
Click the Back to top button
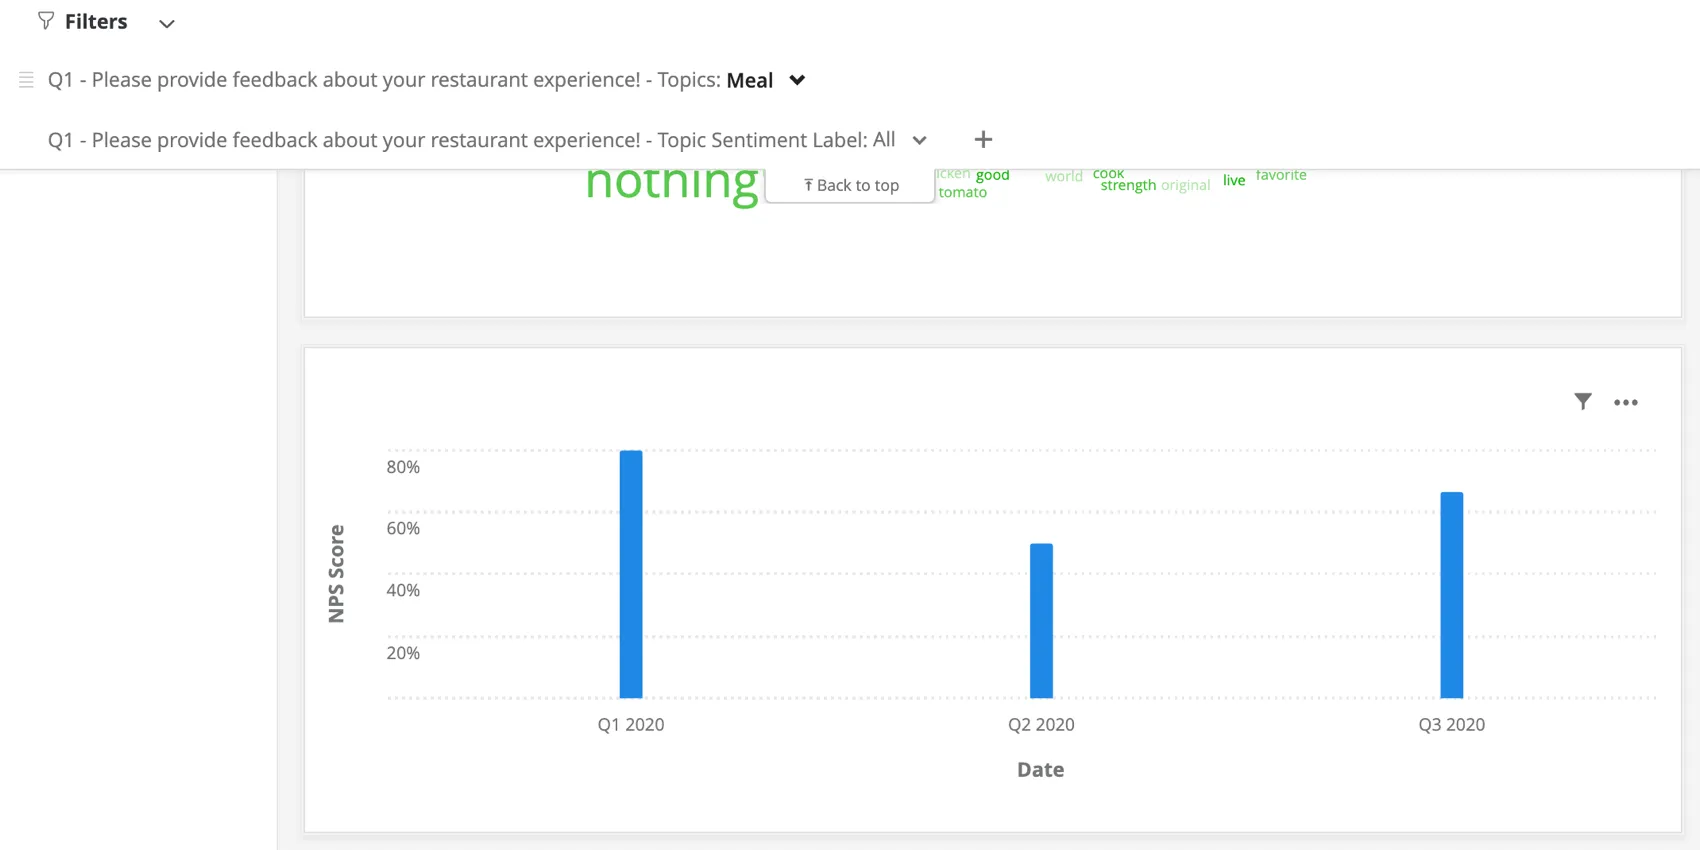(x=849, y=184)
